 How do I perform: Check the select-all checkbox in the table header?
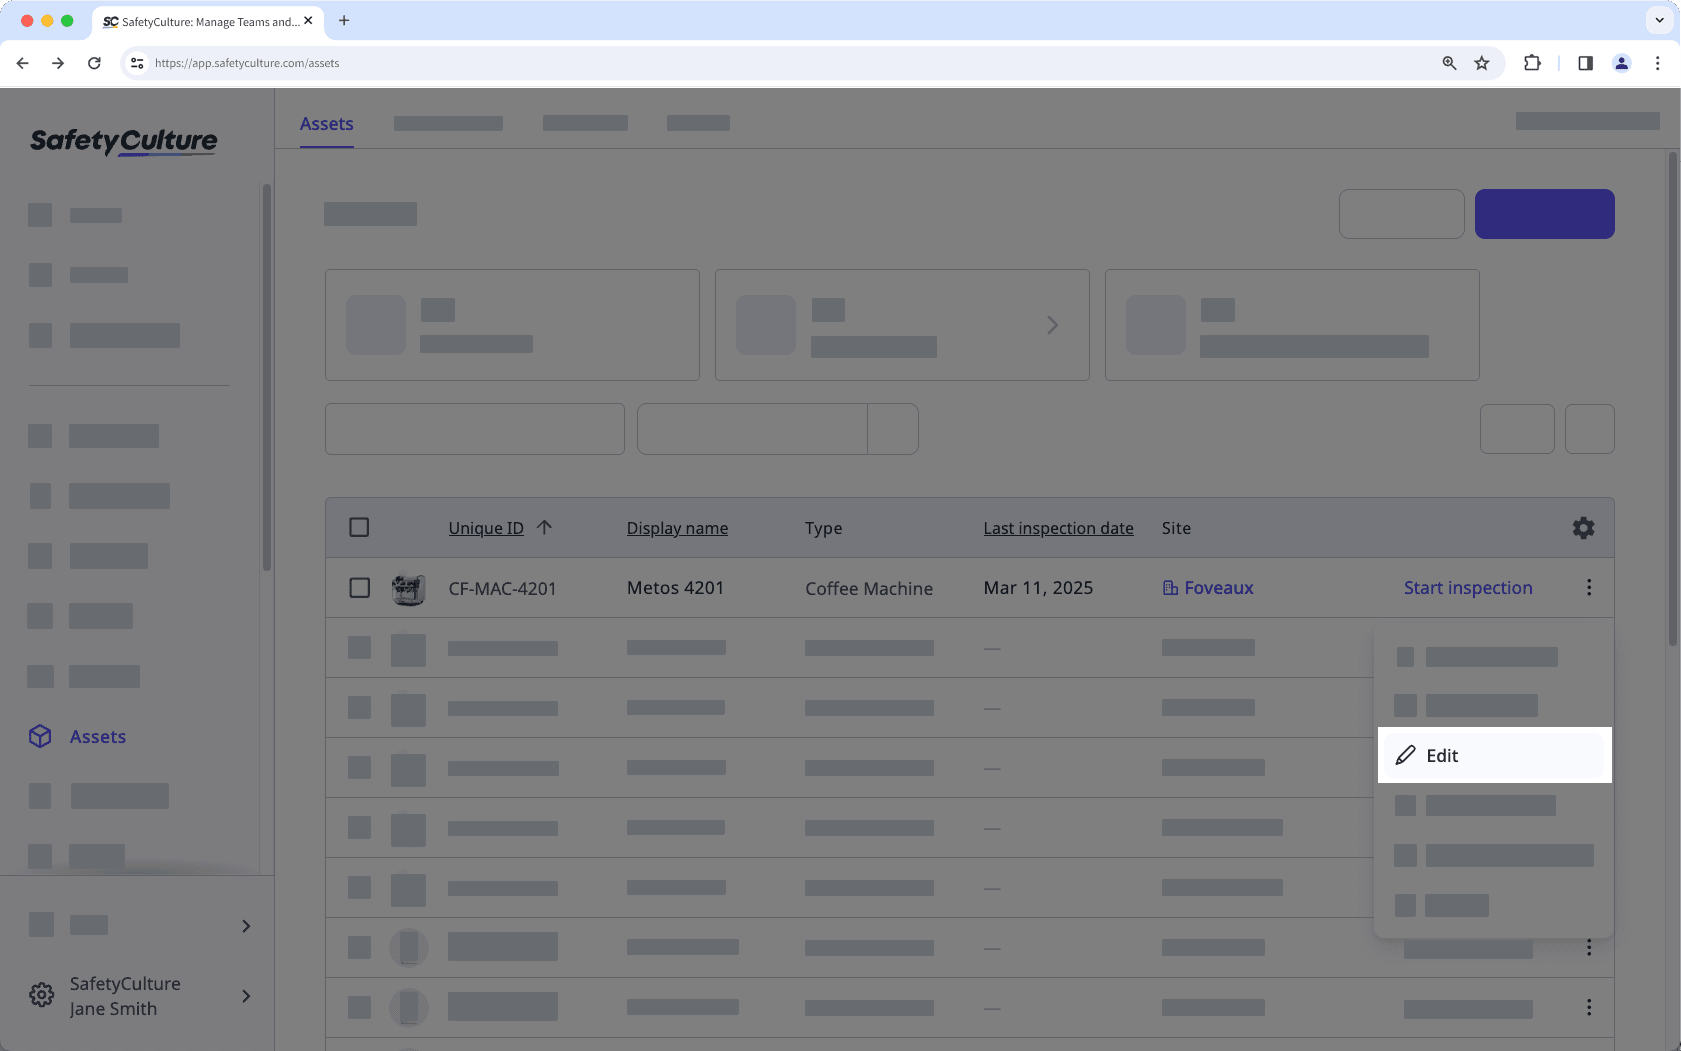[x=359, y=527]
